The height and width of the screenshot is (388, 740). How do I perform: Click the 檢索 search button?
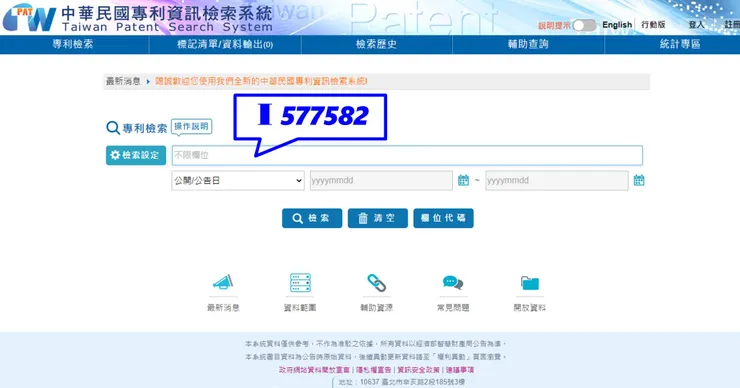tap(312, 218)
